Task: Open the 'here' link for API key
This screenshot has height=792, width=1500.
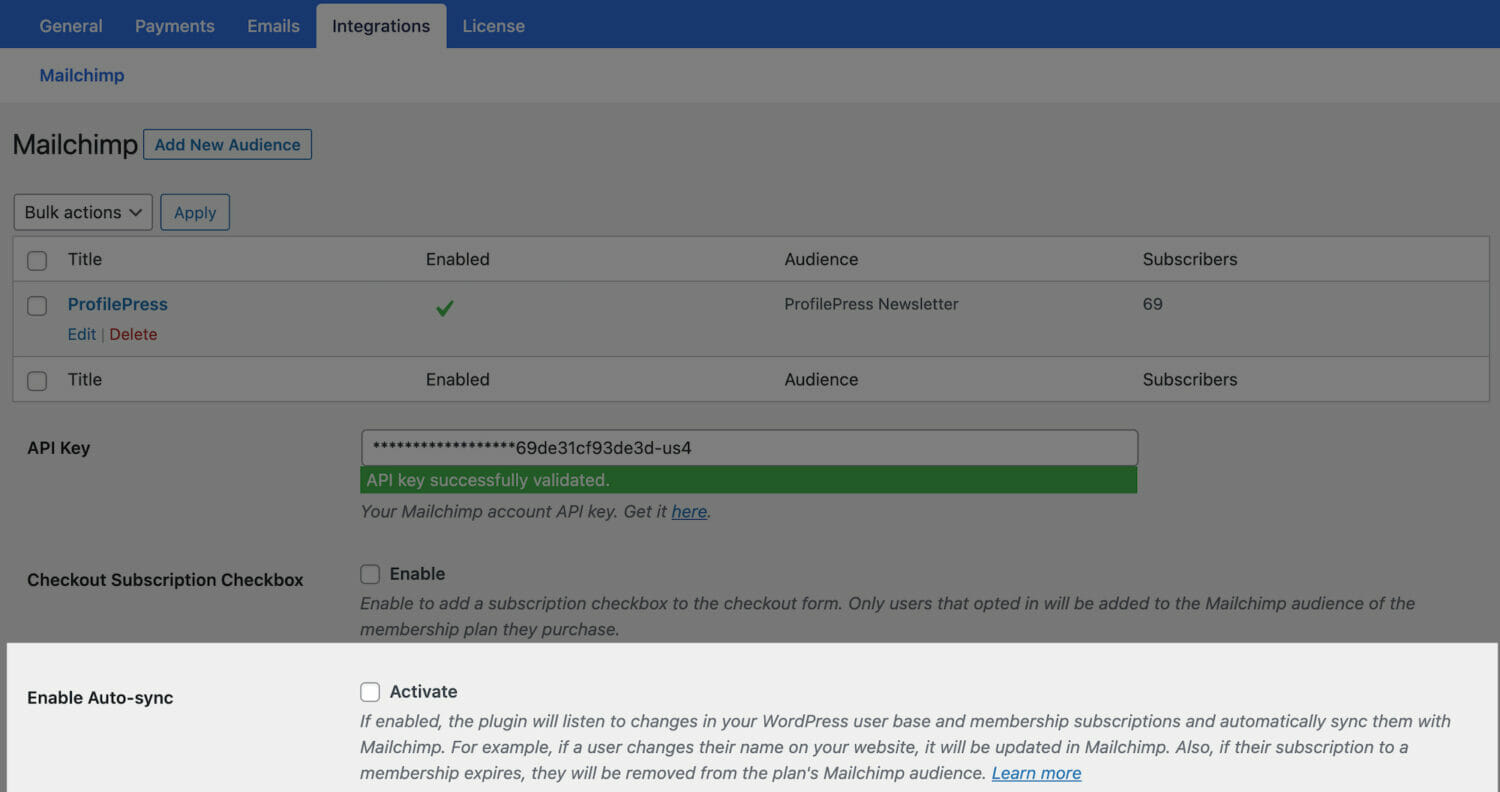Action: [x=689, y=511]
